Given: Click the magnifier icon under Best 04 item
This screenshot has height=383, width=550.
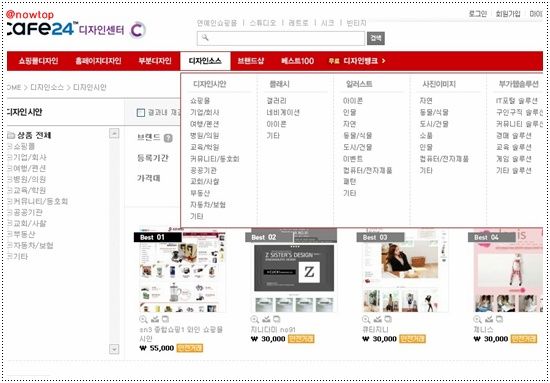Looking at the screenshot, I should coord(477,319).
